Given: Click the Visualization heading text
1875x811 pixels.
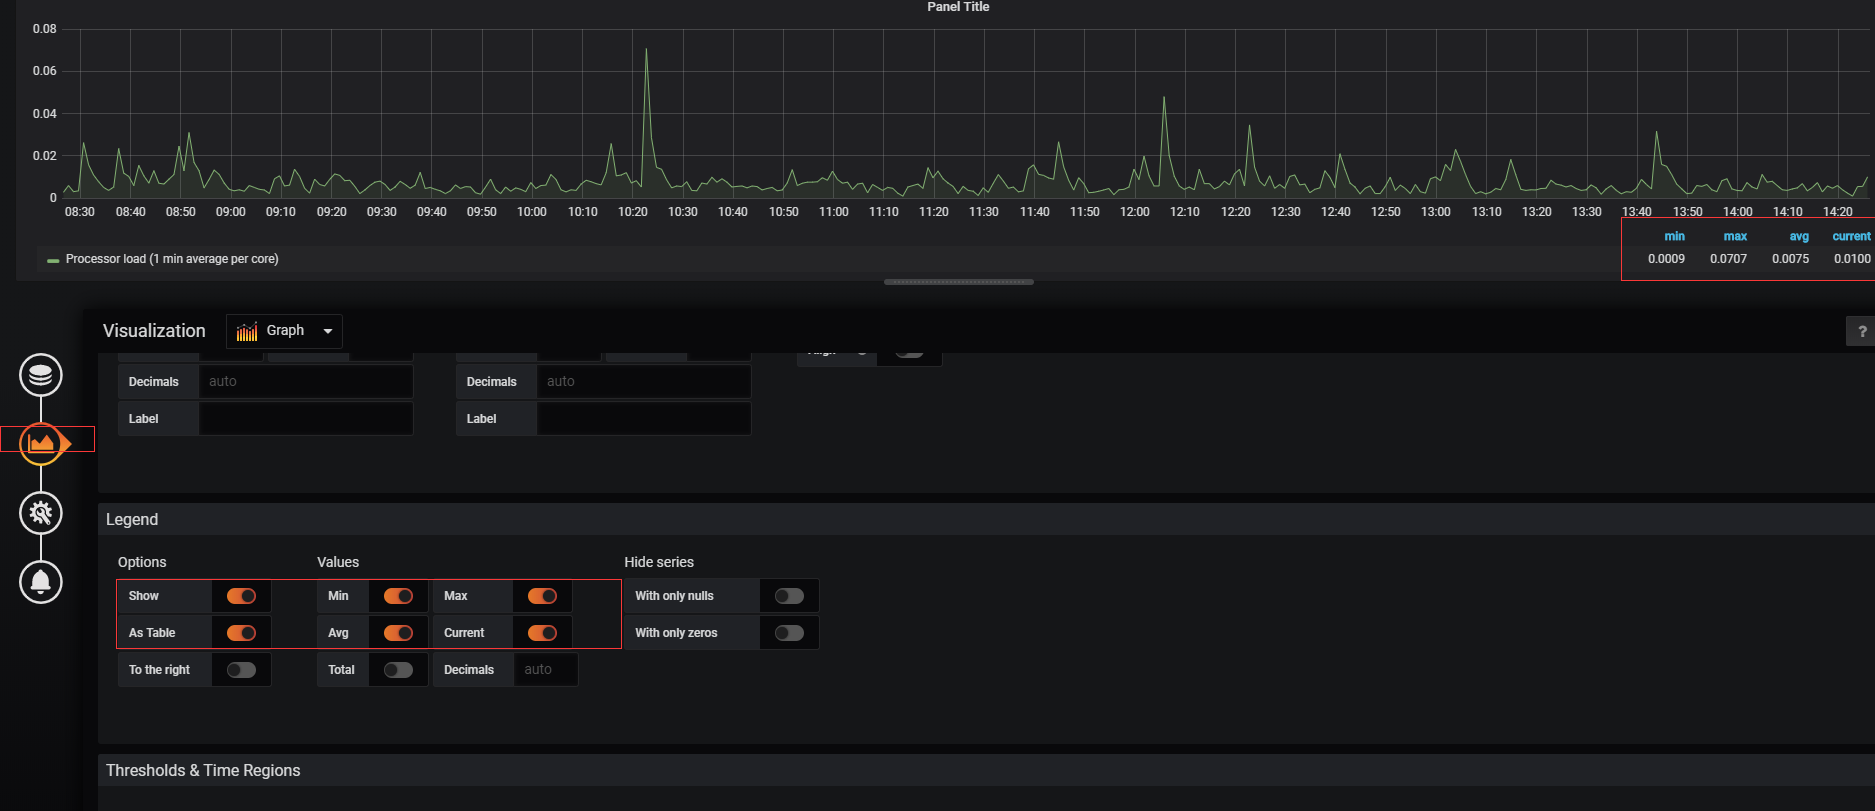Looking at the screenshot, I should click(154, 331).
